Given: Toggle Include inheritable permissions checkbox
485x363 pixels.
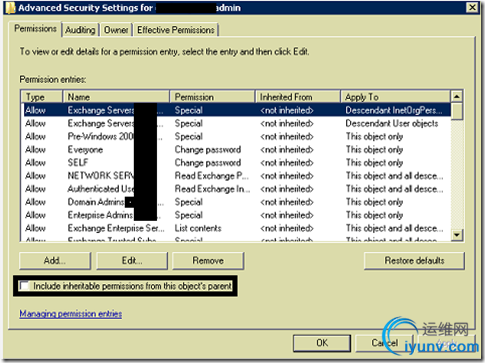Looking at the screenshot, I should [24, 286].
